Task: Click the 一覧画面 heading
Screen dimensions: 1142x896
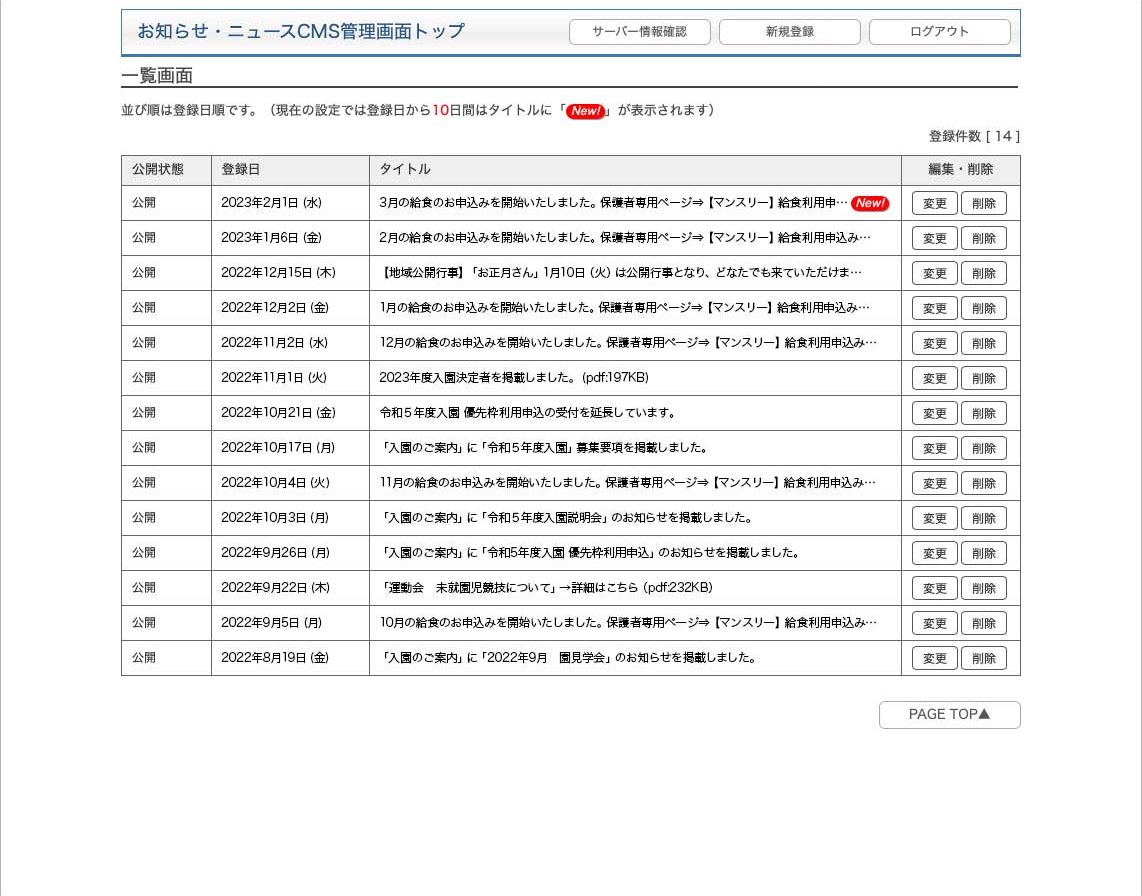Action: [157, 76]
